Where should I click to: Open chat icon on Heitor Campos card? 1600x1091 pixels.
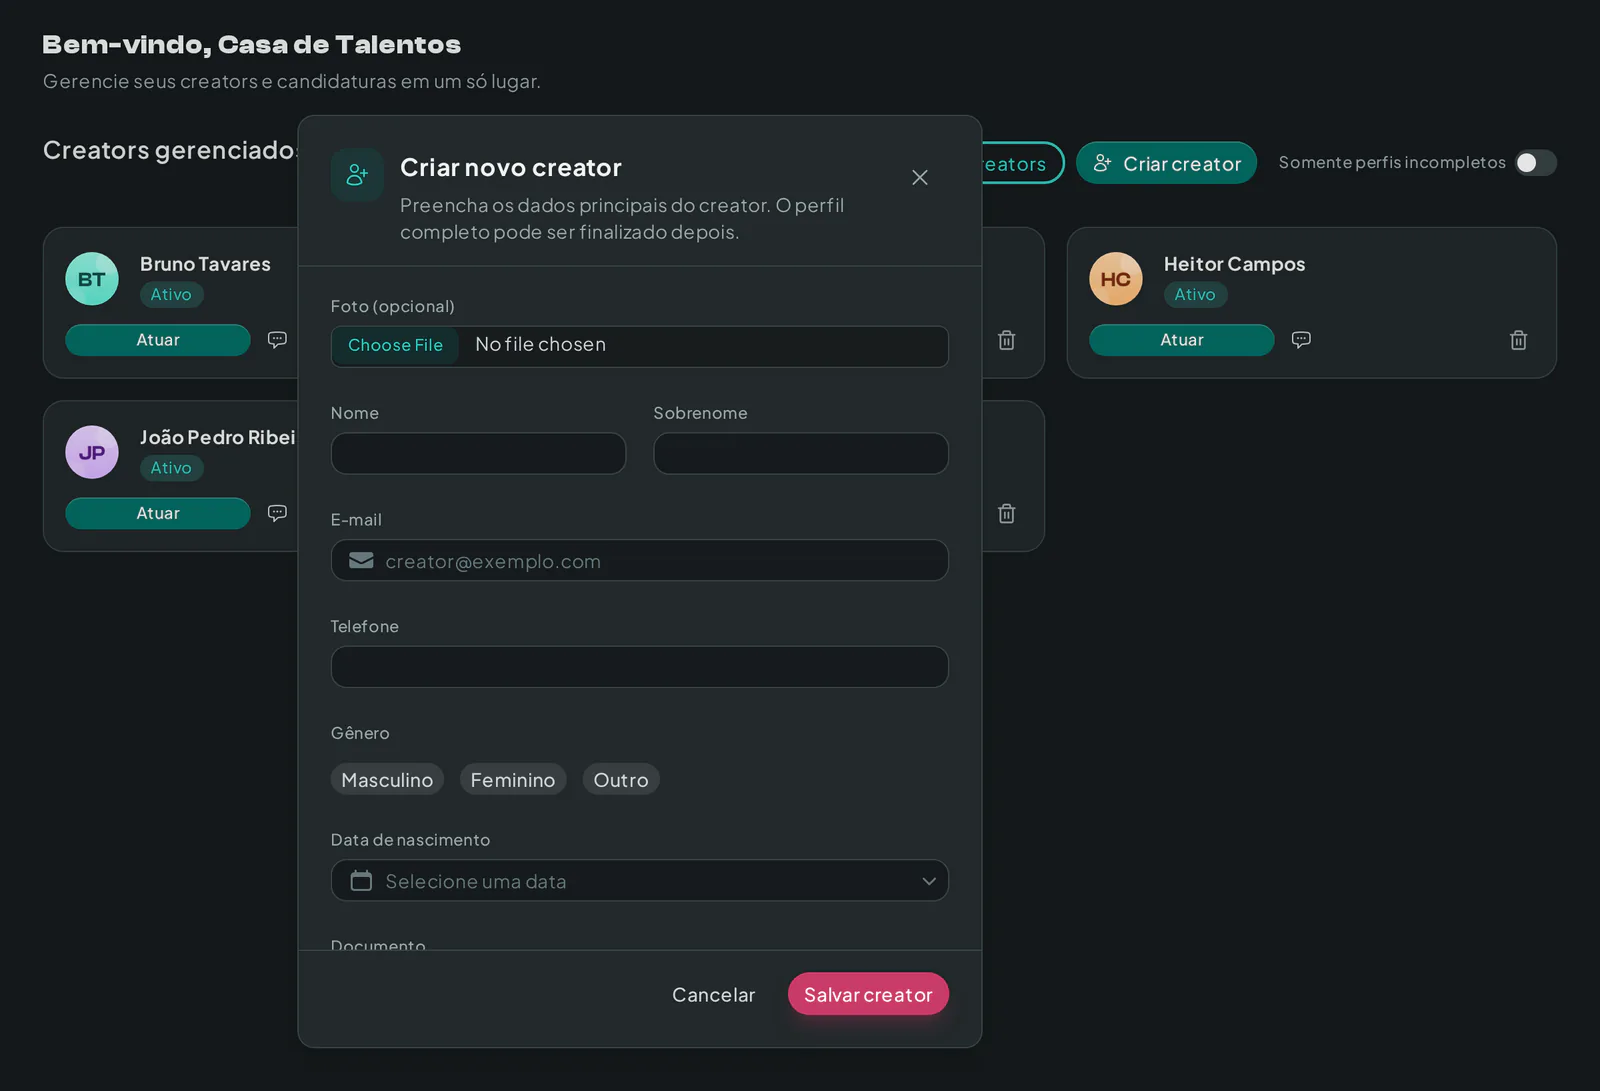1301,340
